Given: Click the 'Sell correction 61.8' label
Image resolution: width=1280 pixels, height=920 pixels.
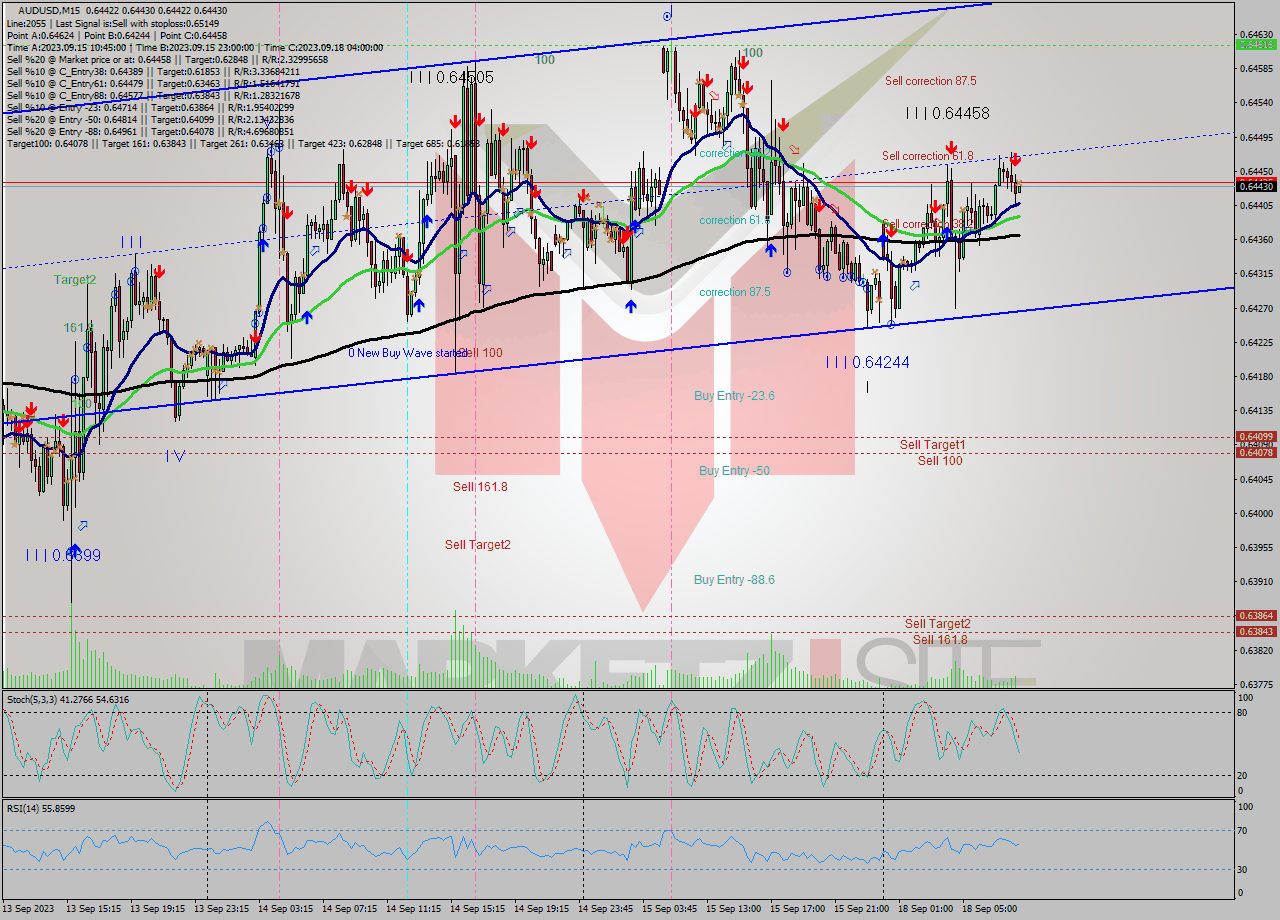Looking at the screenshot, I should [928, 156].
